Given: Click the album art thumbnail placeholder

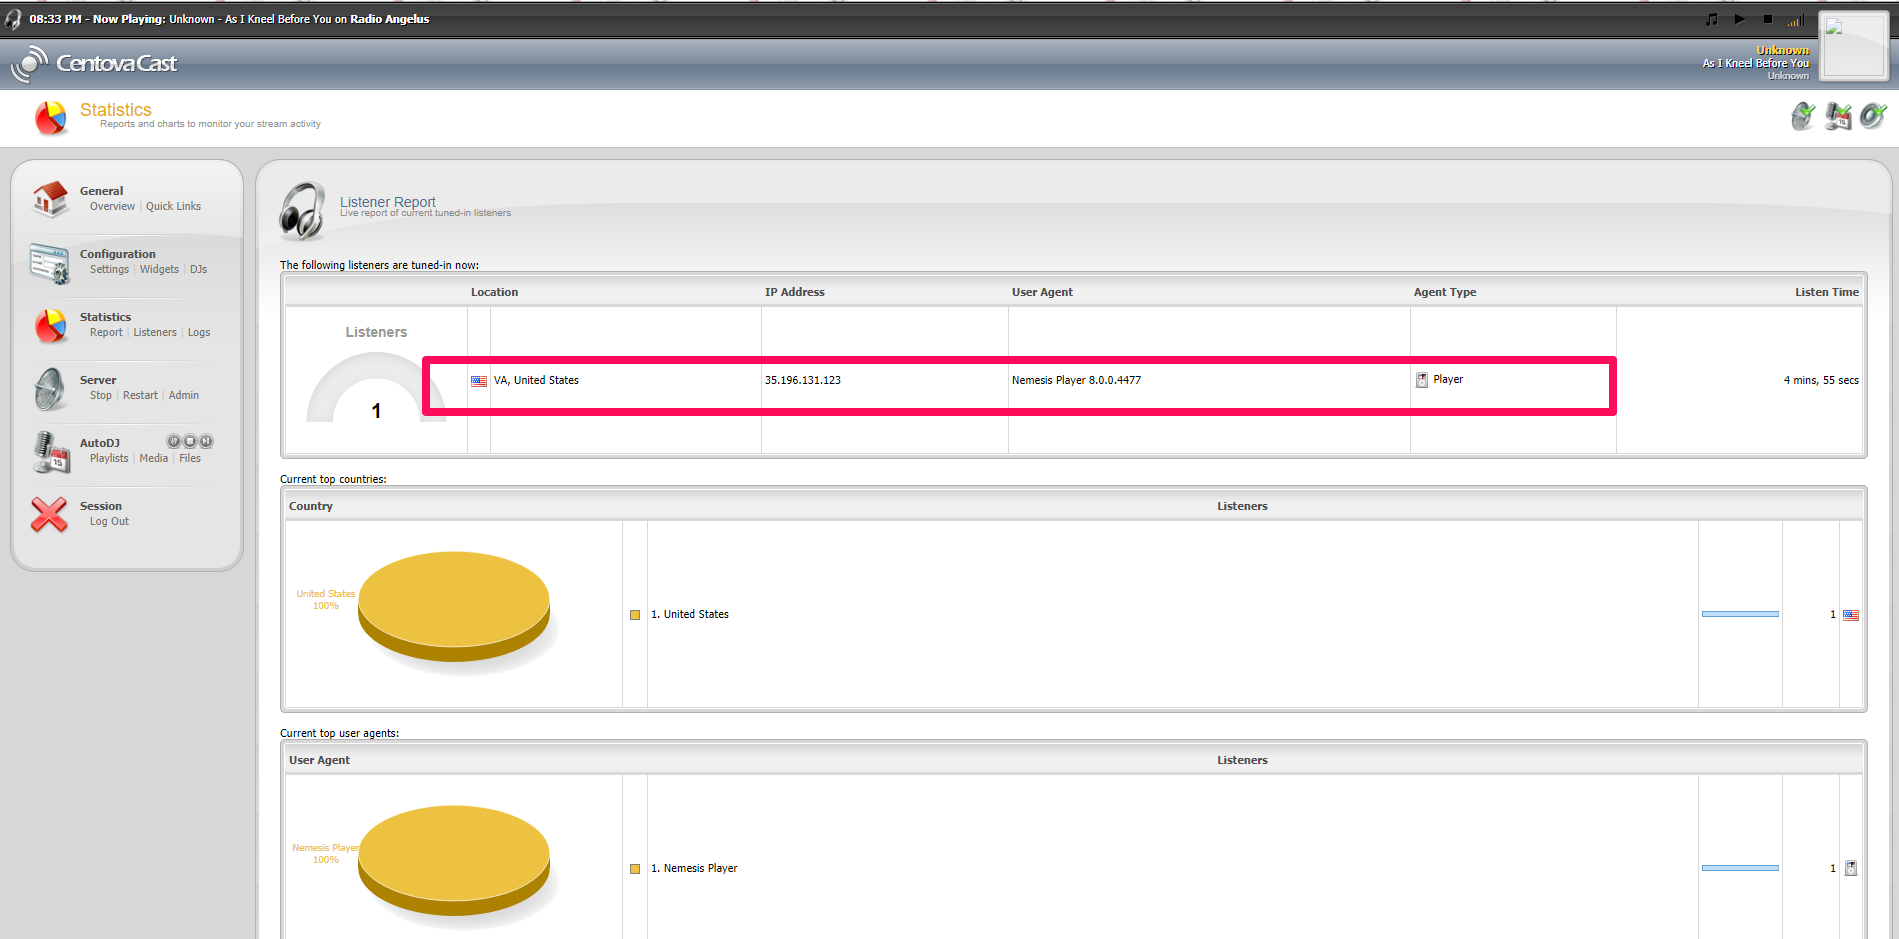Looking at the screenshot, I should [1852, 45].
